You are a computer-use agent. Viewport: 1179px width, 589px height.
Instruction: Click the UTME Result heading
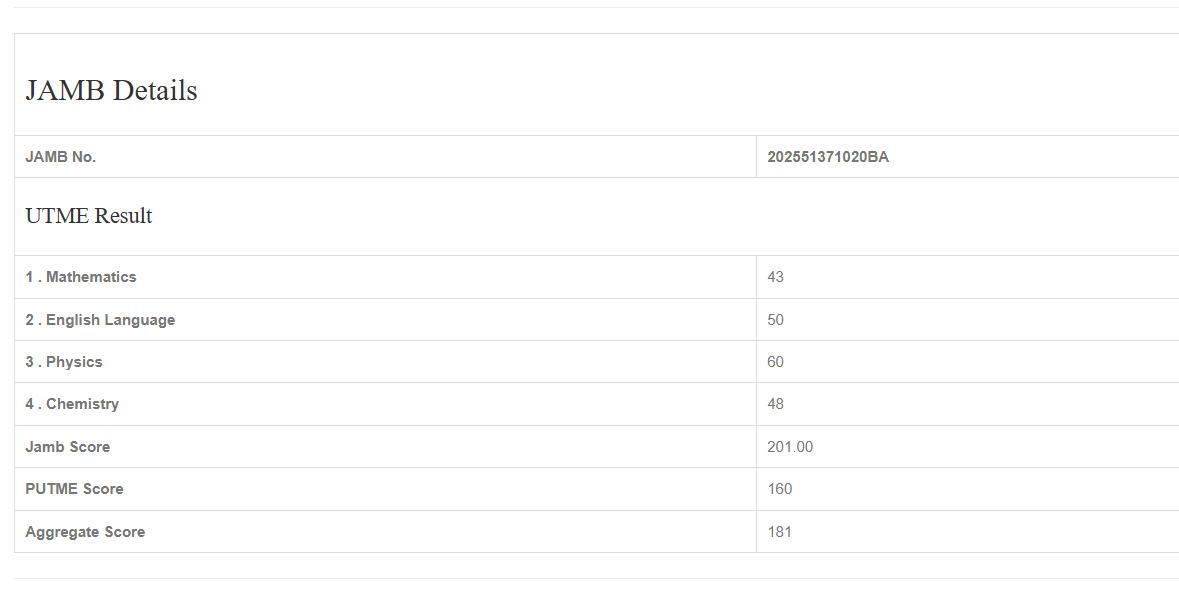pos(89,216)
